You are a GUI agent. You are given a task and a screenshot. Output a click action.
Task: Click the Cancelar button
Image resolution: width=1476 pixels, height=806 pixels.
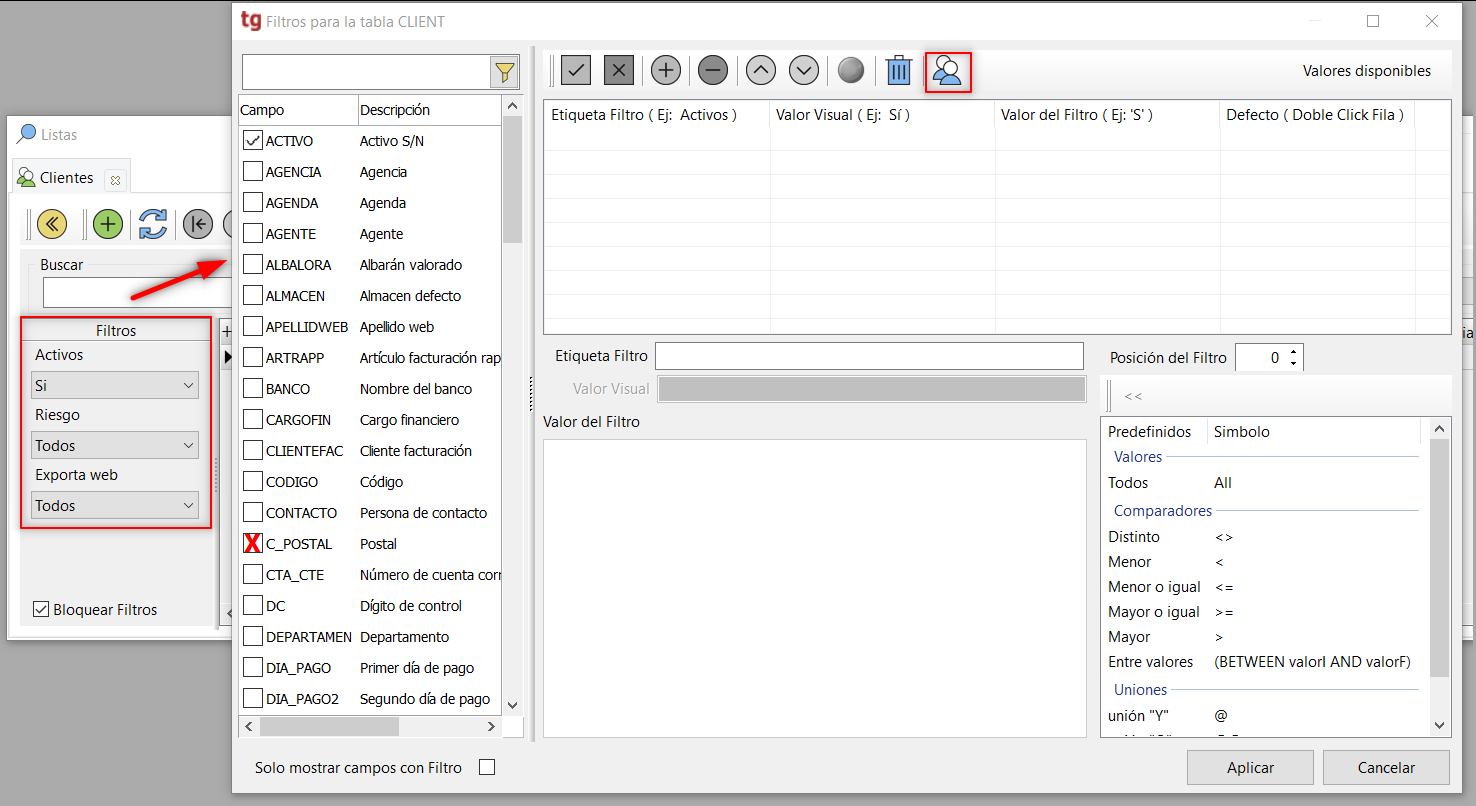pyautogui.click(x=1386, y=768)
